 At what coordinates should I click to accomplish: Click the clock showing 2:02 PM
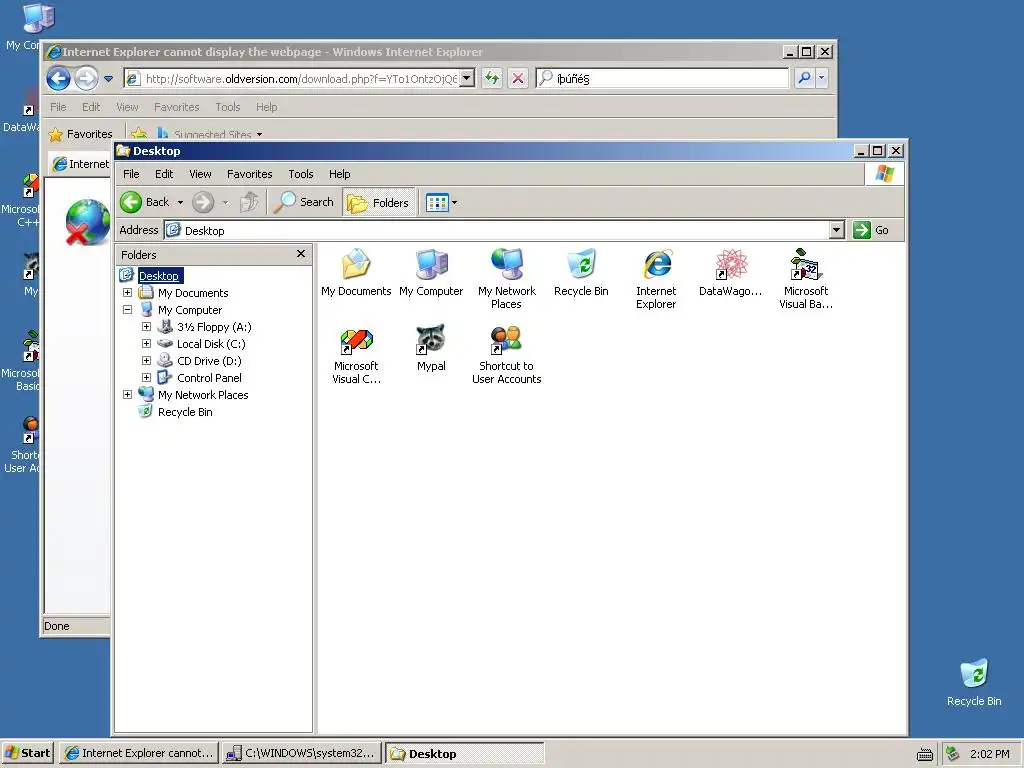click(x=989, y=754)
